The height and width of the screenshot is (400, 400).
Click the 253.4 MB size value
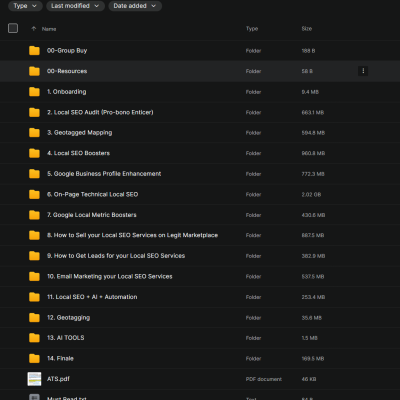pos(313,297)
